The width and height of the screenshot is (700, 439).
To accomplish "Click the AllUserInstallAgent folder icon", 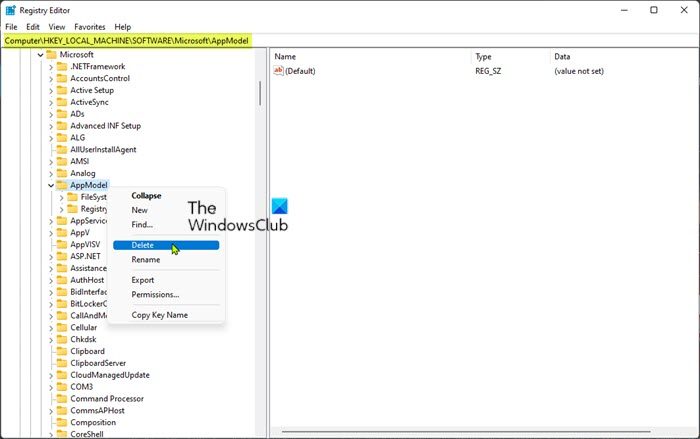I will click(62, 149).
